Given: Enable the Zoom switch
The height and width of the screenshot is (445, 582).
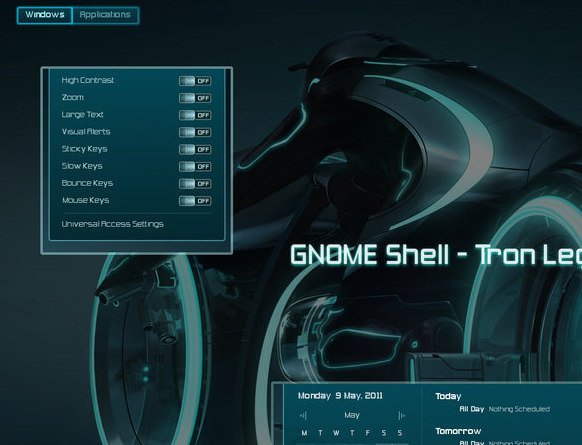Looking at the screenshot, I should tap(195, 98).
